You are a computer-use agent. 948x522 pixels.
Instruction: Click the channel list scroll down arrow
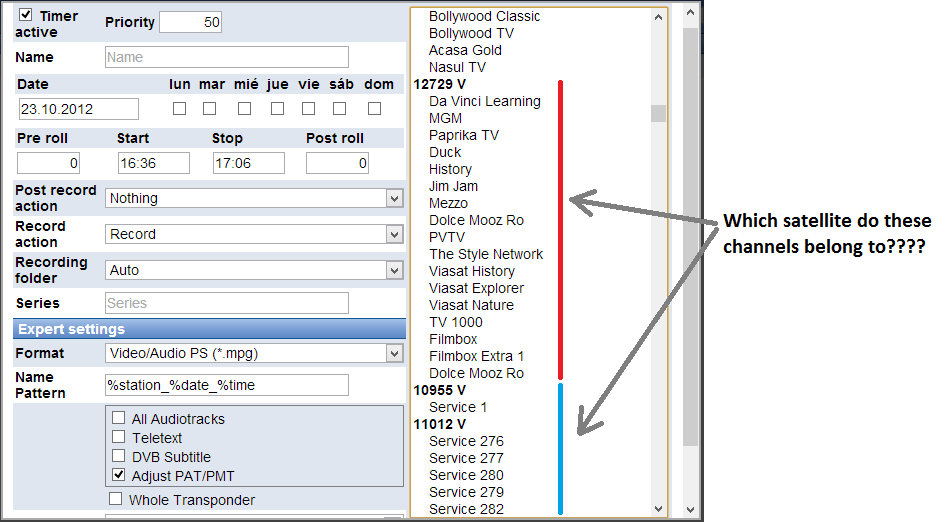[658, 508]
